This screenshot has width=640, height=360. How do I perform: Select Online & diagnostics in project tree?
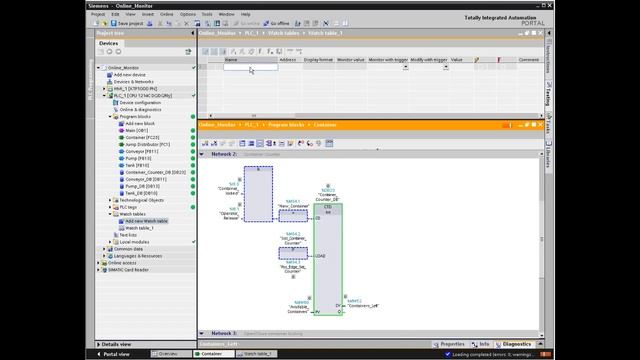140,109
